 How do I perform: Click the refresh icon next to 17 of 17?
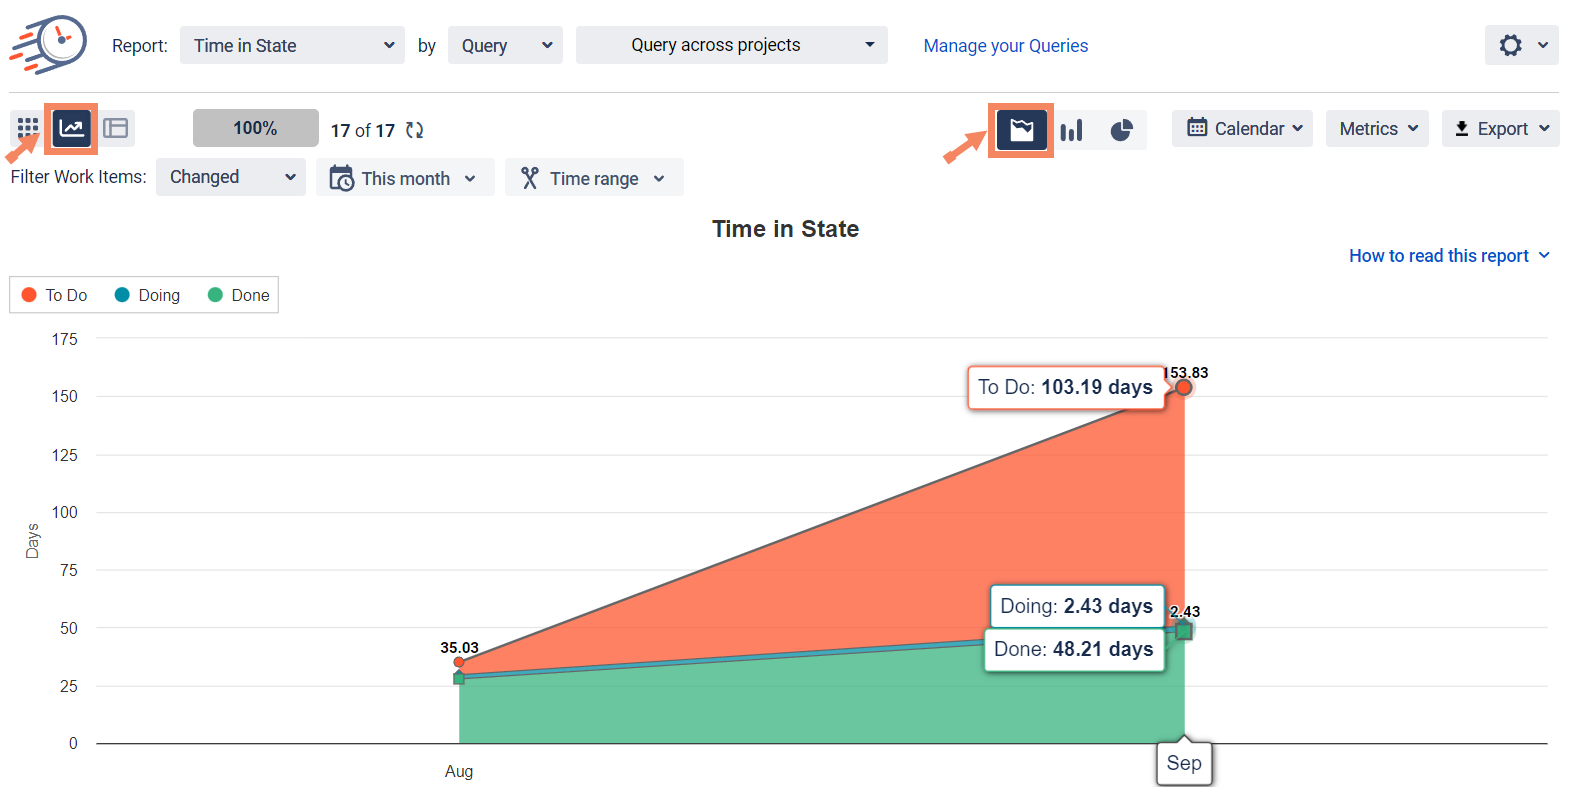[x=414, y=130]
